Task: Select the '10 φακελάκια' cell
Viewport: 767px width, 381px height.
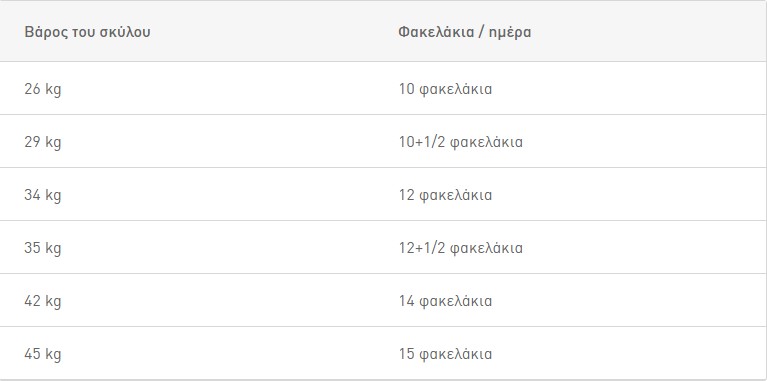Action: coord(445,90)
